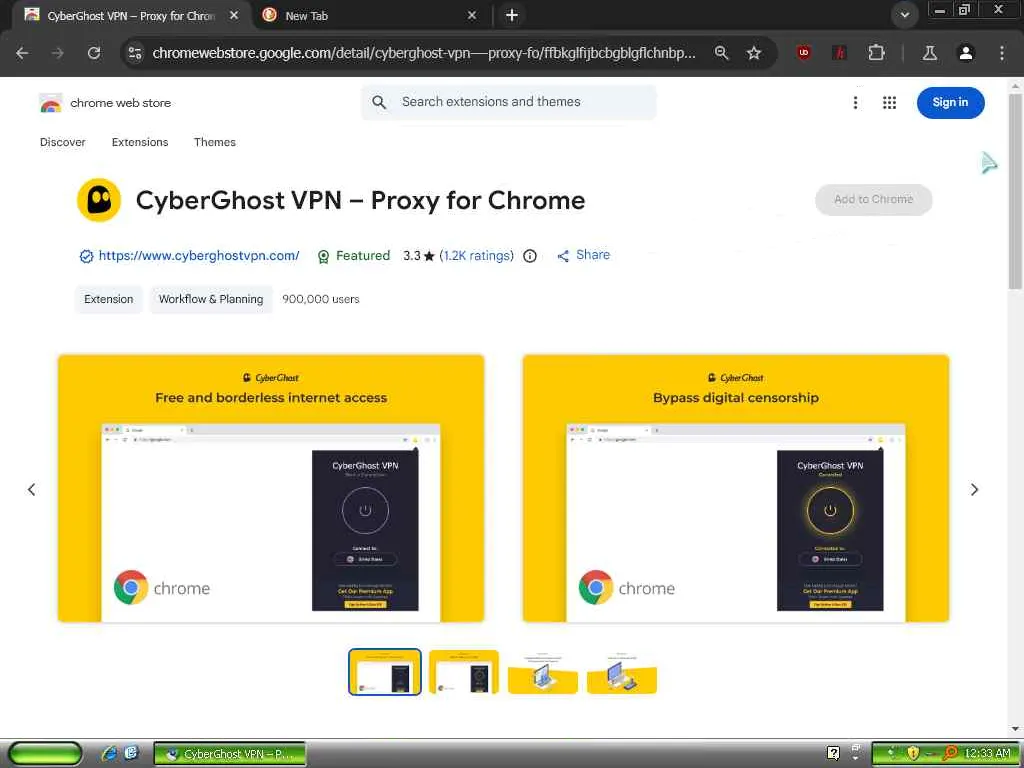
Task: Click the green Start button on taskbar
Action: pos(46,754)
